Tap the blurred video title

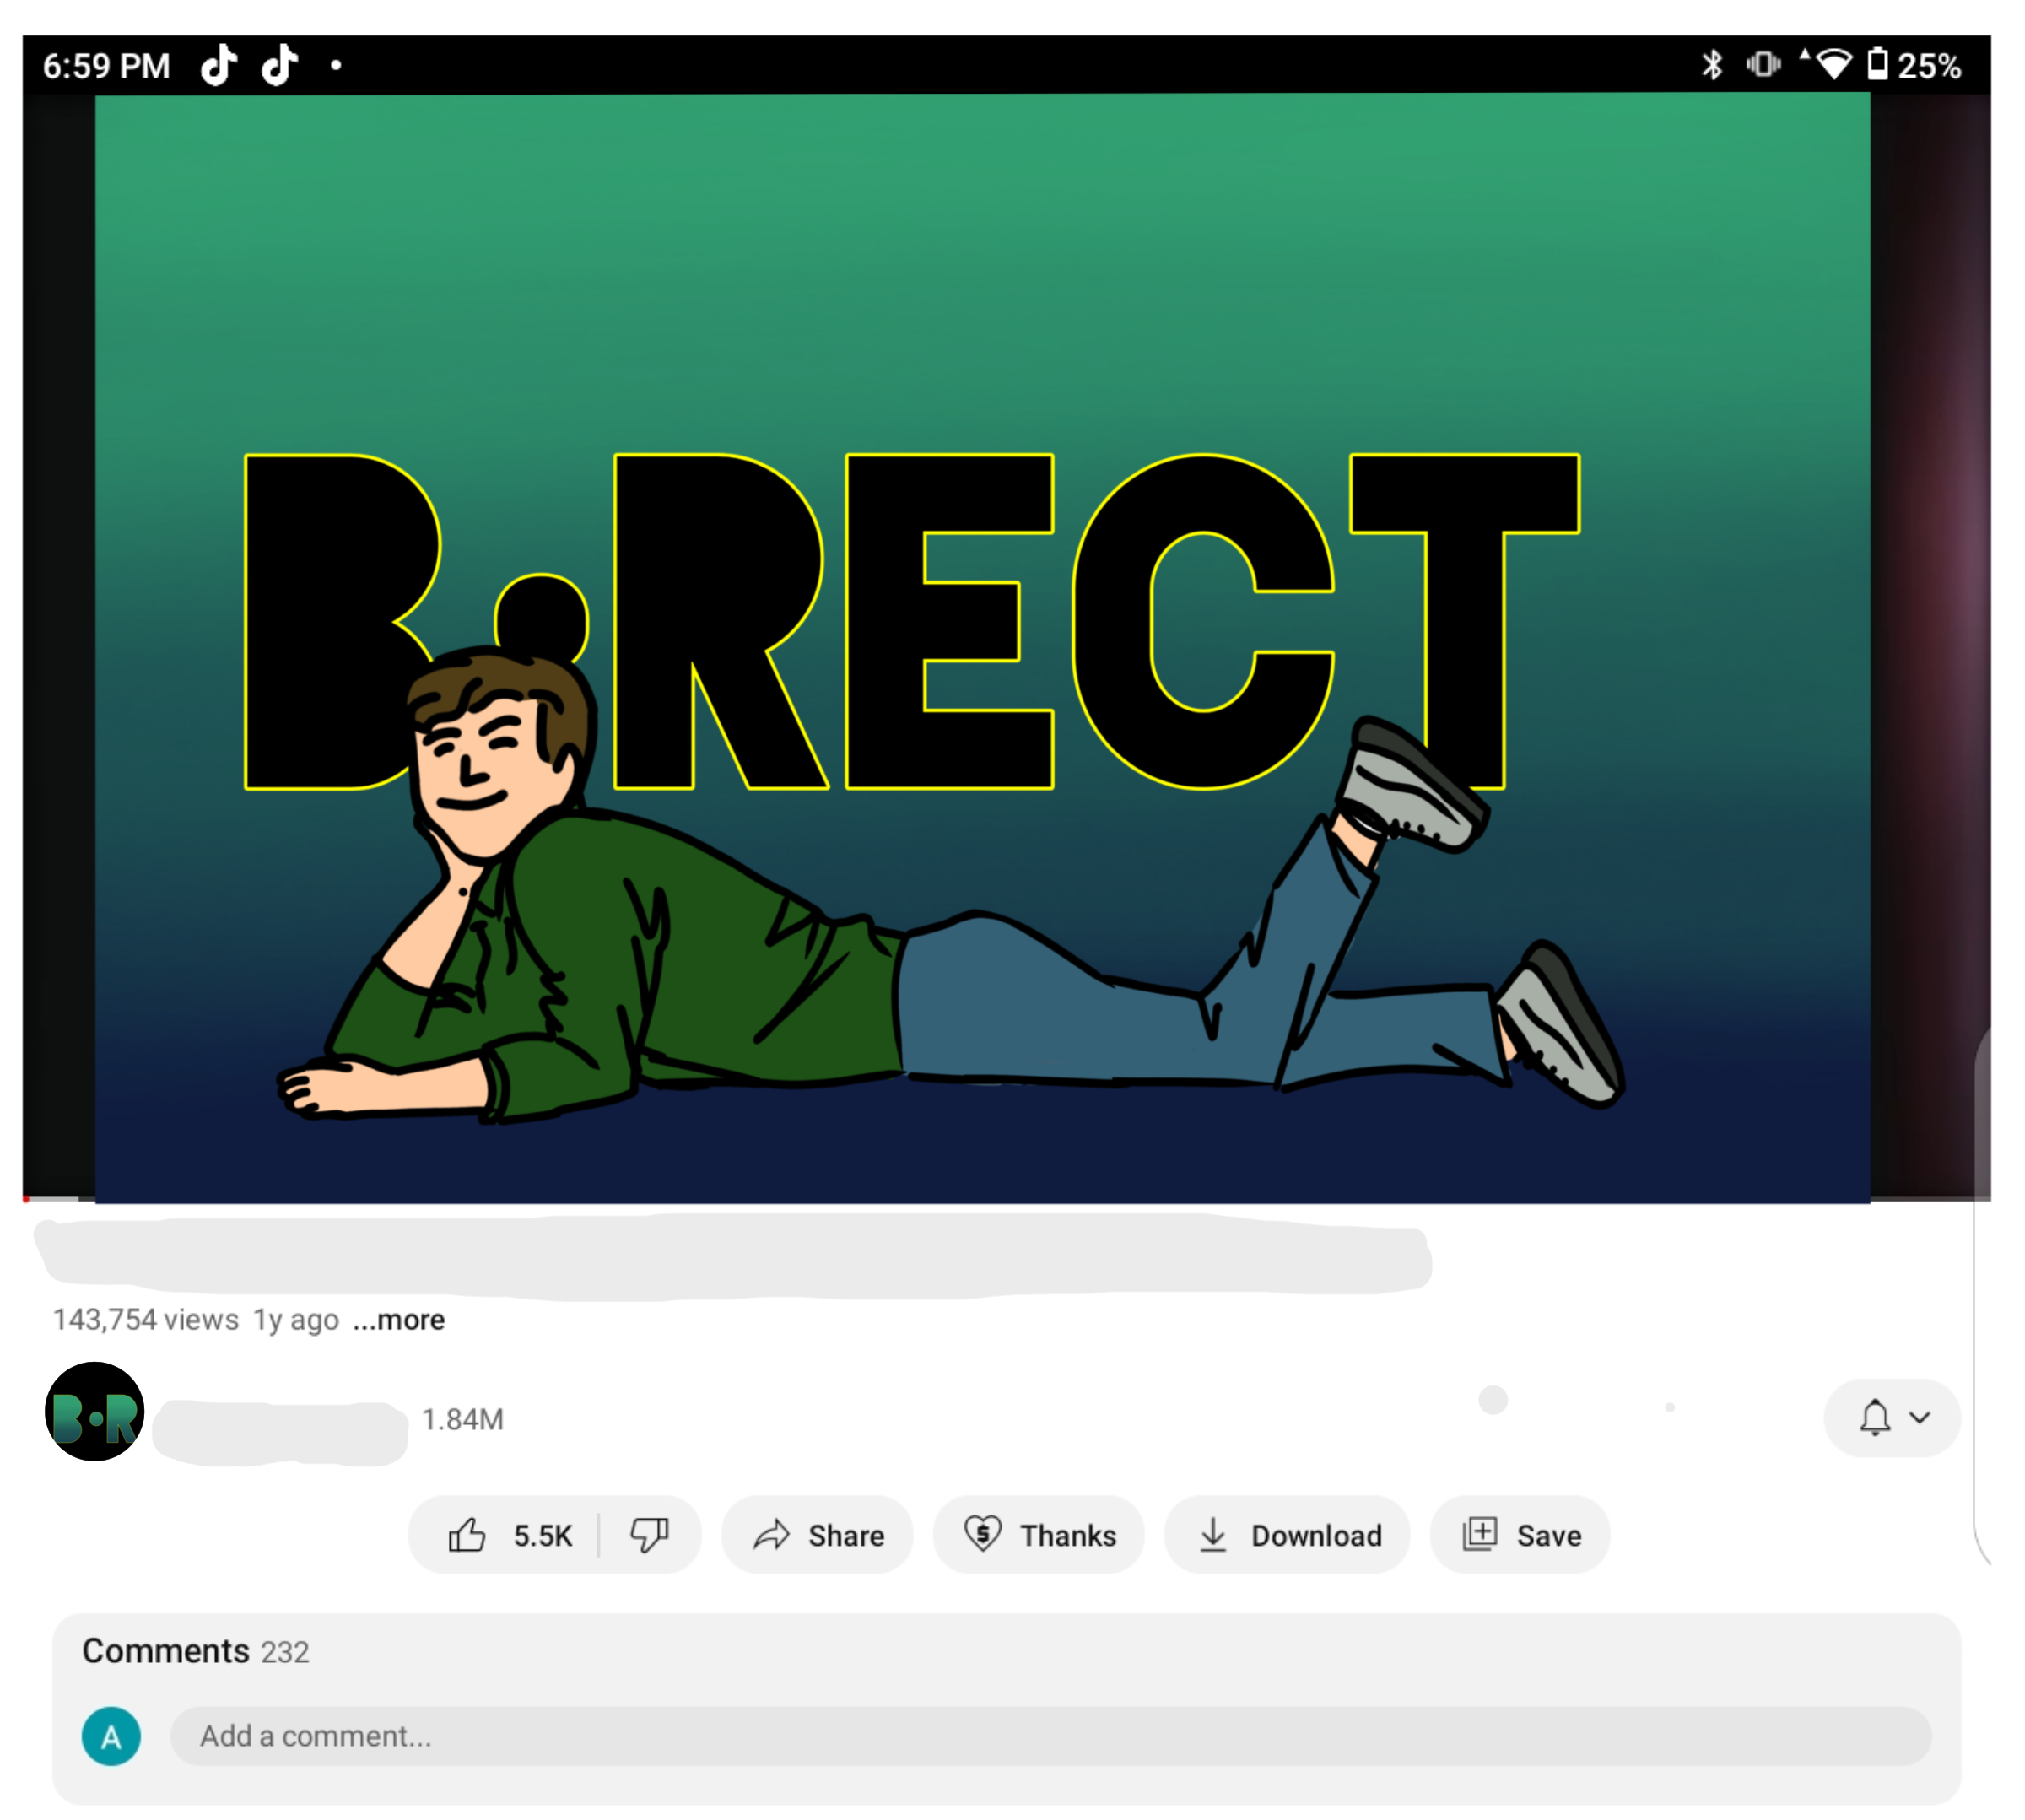pos(735,1257)
